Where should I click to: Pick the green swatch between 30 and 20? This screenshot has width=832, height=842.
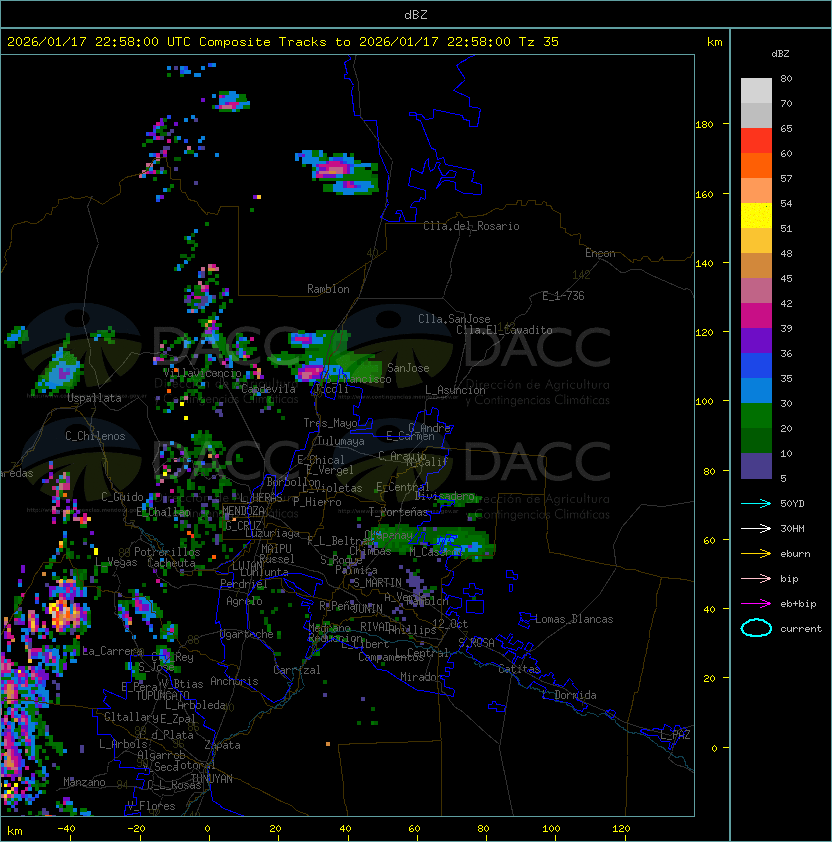click(756, 416)
